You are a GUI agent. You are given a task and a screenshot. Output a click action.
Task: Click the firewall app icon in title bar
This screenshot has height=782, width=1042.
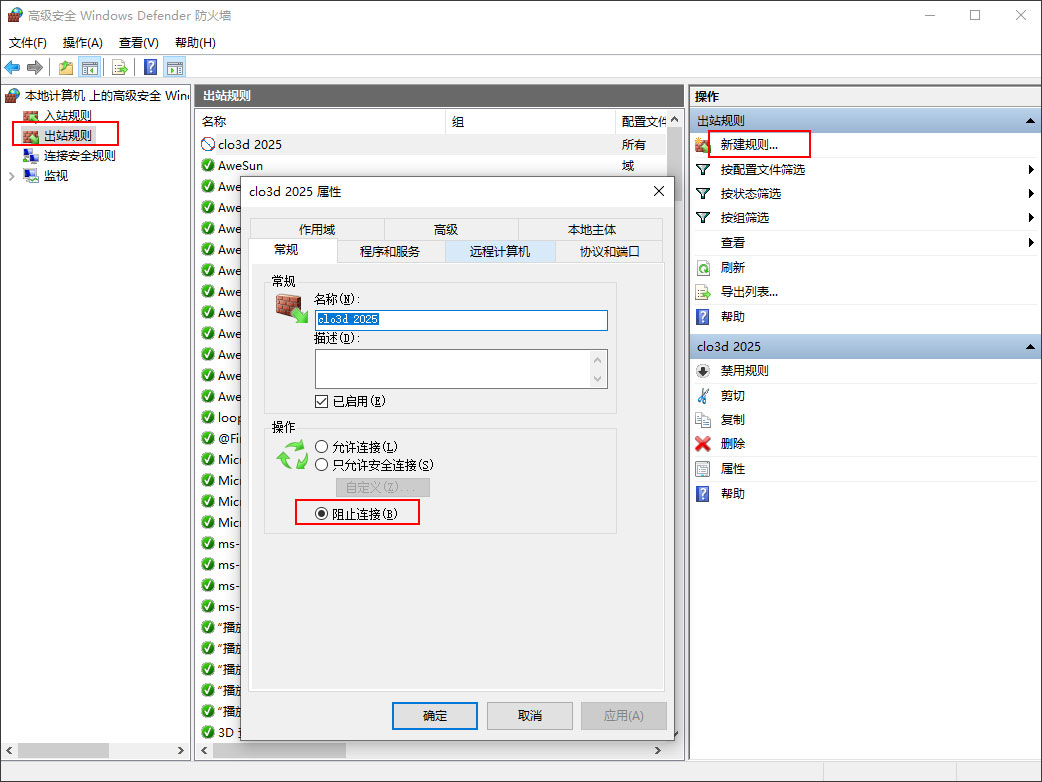click(x=15, y=15)
